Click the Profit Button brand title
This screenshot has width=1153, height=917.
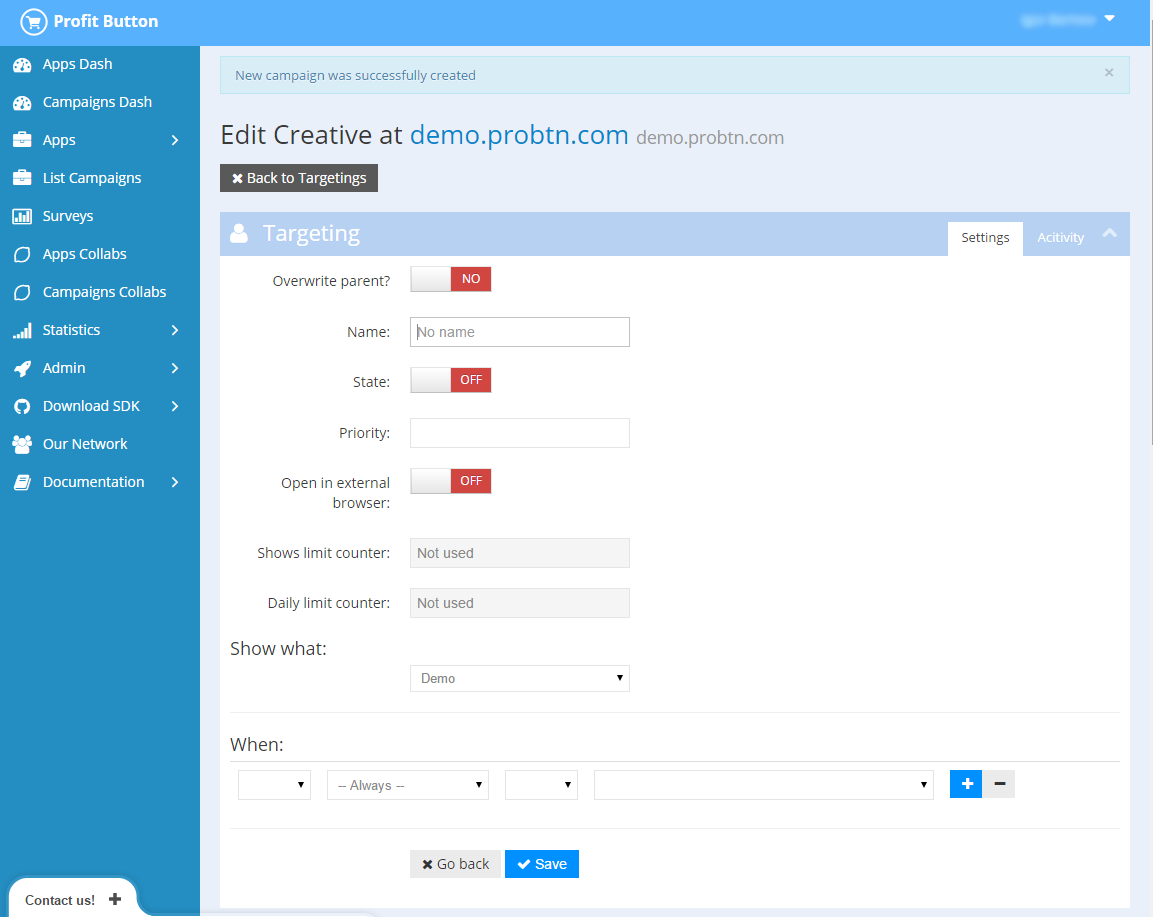[106, 21]
